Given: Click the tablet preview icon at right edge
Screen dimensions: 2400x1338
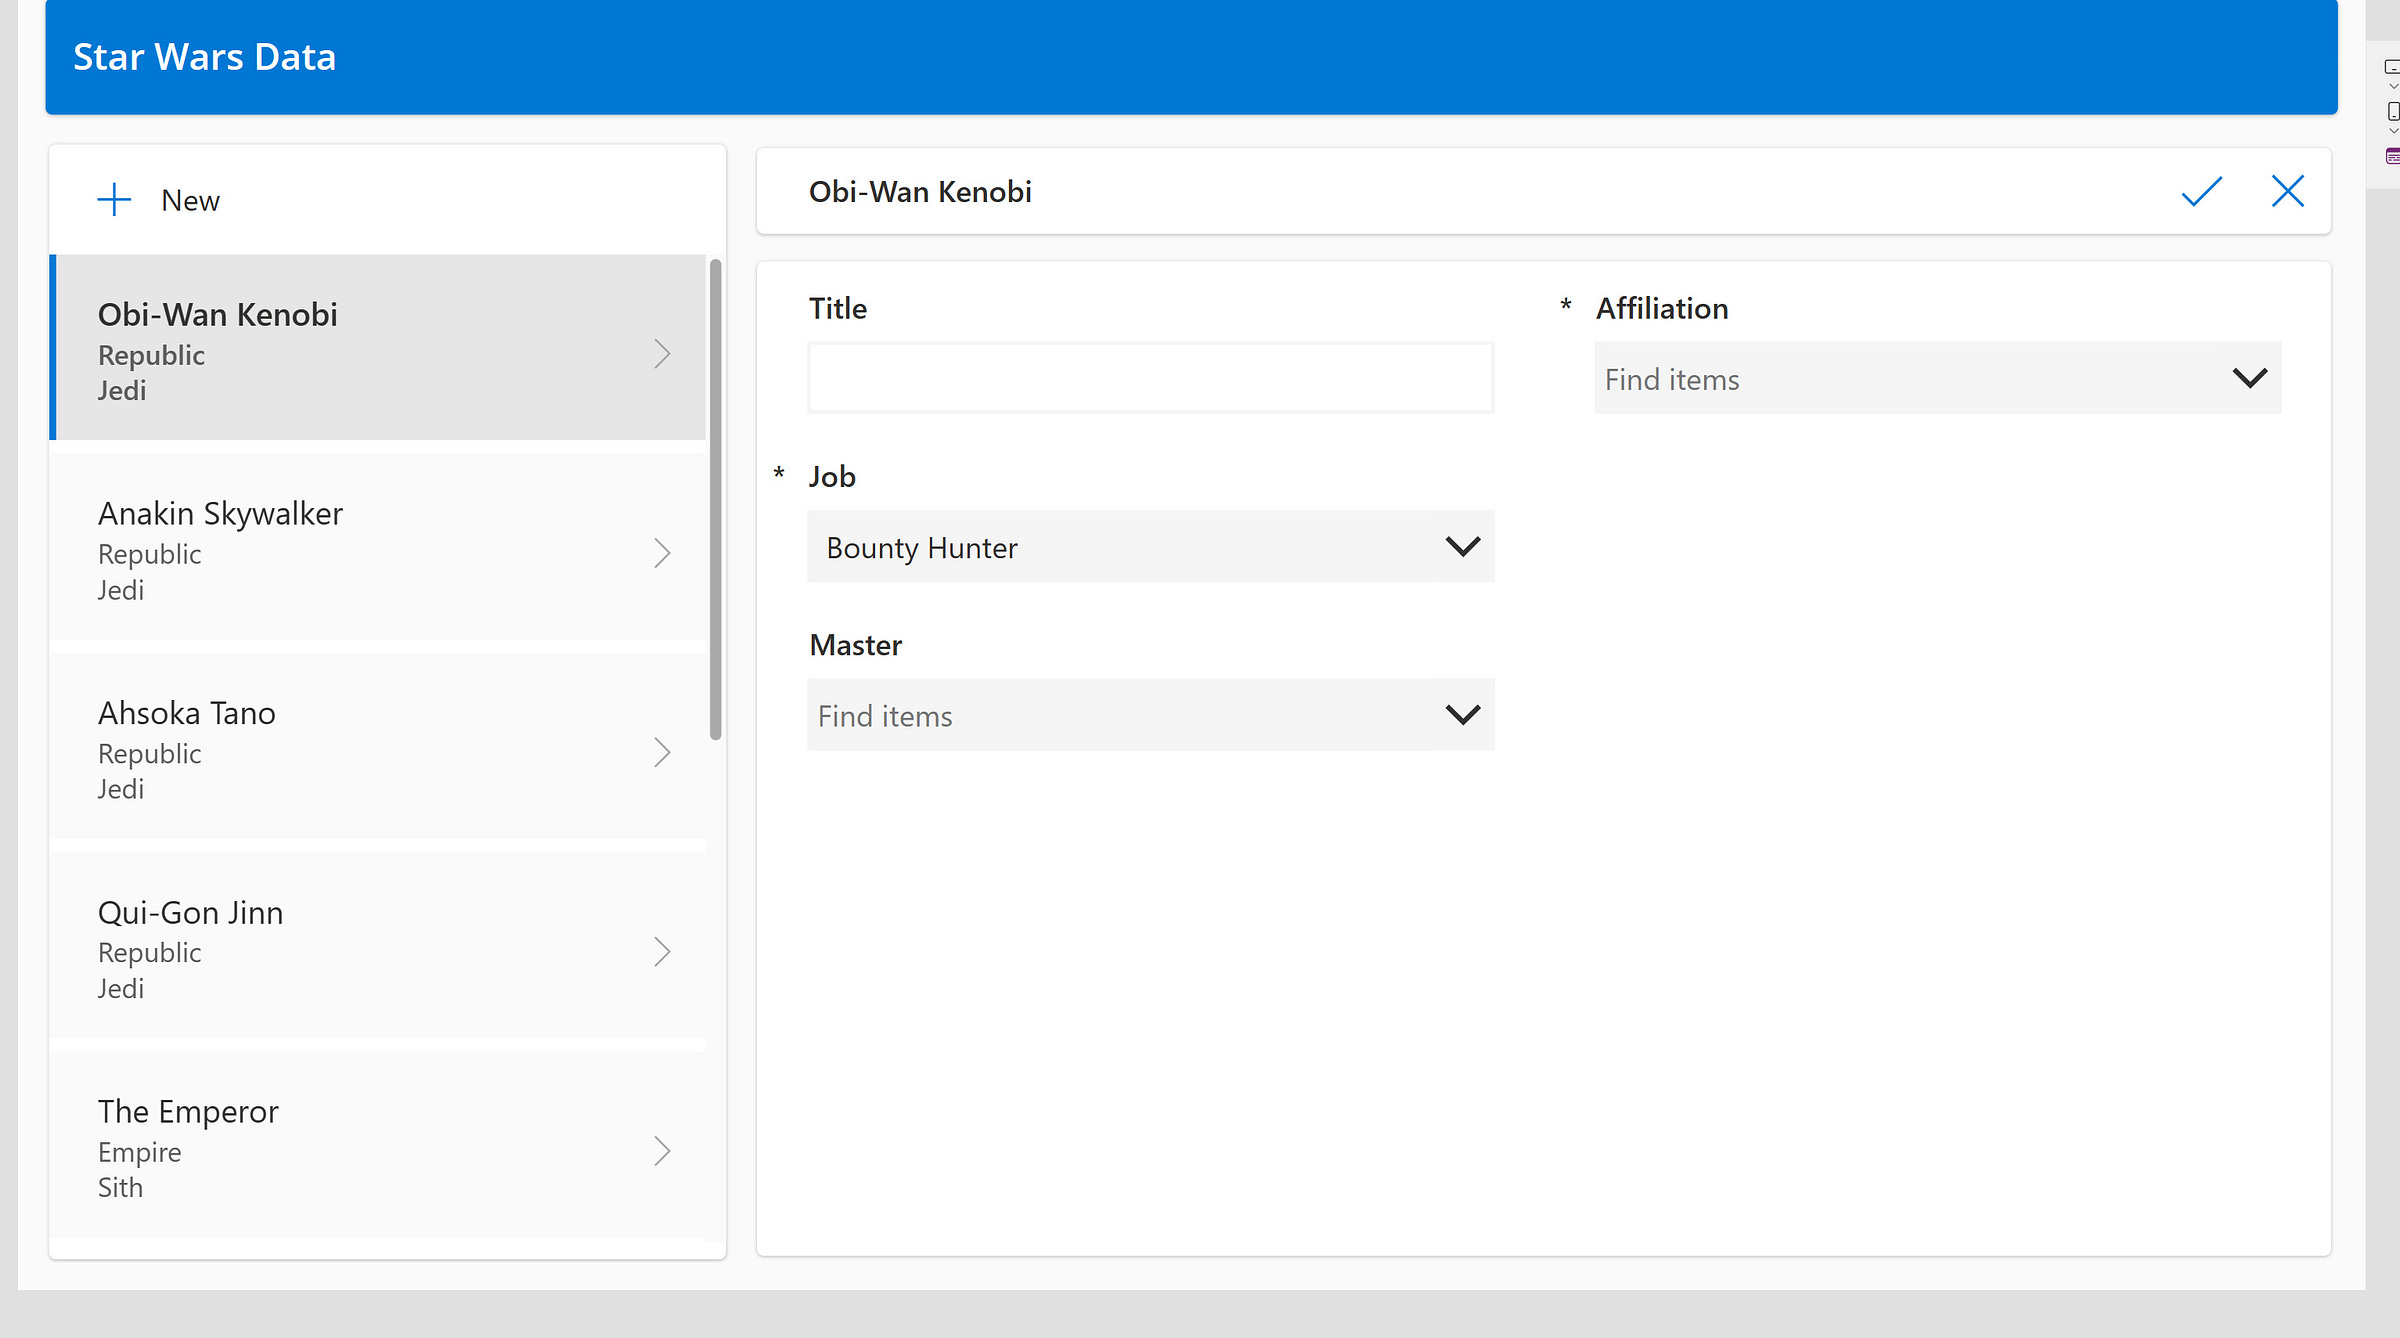Looking at the screenshot, I should (2391, 67).
